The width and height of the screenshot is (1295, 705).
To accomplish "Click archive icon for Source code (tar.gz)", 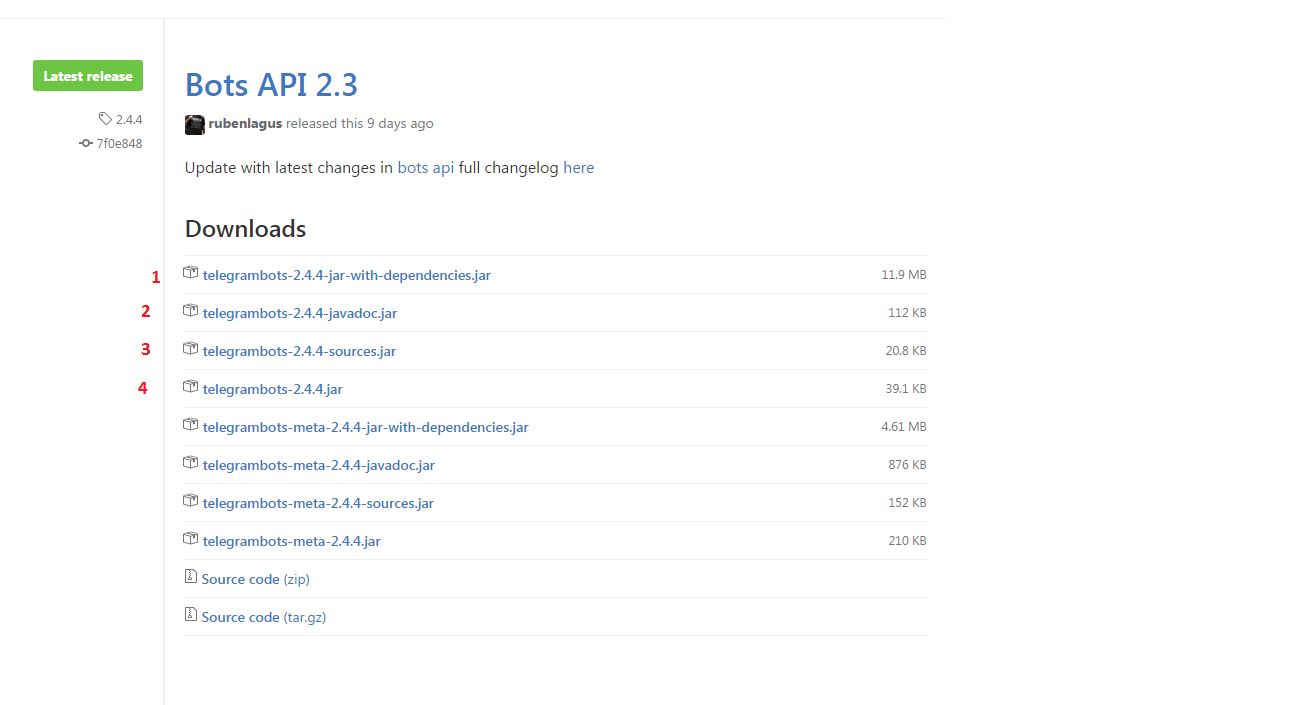I will coord(190,615).
